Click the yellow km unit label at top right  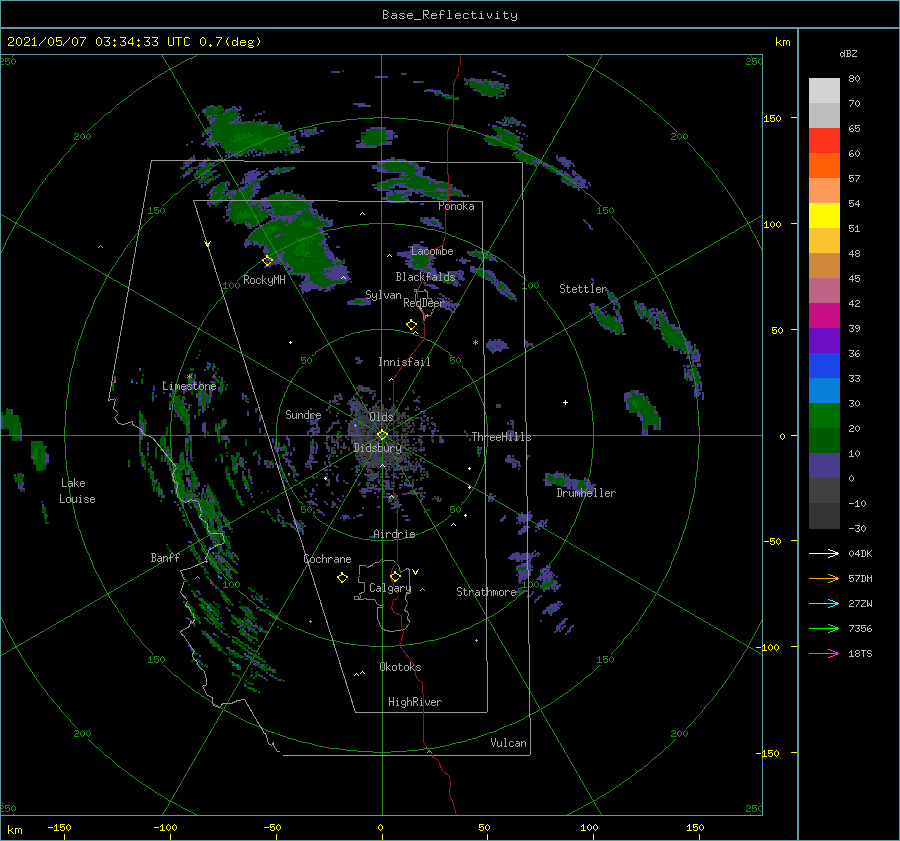coord(782,42)
